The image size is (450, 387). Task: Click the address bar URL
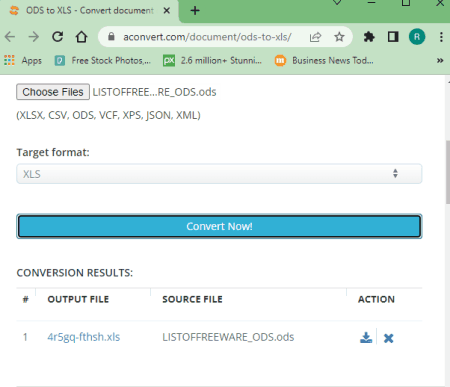click(207, 37)
